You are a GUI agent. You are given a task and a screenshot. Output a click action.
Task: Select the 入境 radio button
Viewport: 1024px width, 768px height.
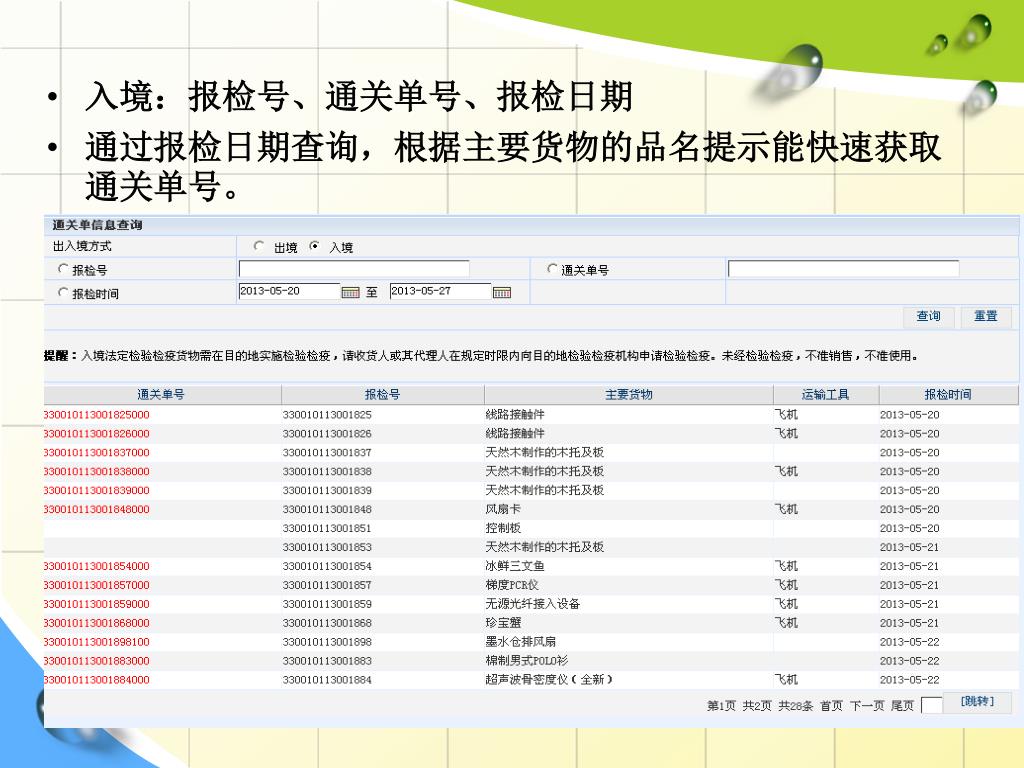[x=315, y=246]
